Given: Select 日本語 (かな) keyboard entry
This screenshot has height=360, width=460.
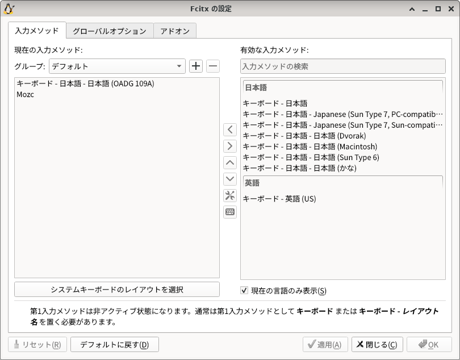Looking at the screenshot, I should point(343,168).
